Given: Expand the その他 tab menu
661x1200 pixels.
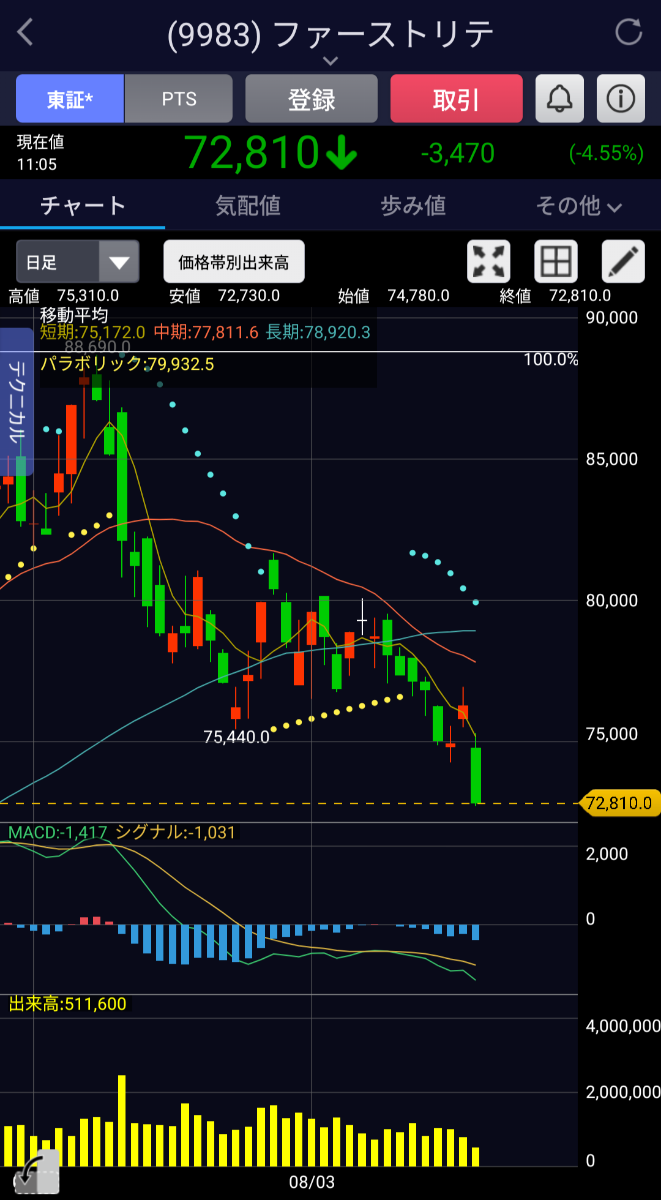Looking at the screenshot, I should coord(579,206).
